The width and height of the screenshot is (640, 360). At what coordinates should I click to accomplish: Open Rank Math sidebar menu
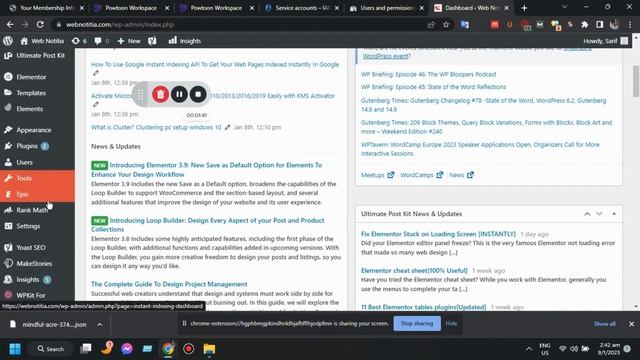pyautogui.click(x=37, y=210)
